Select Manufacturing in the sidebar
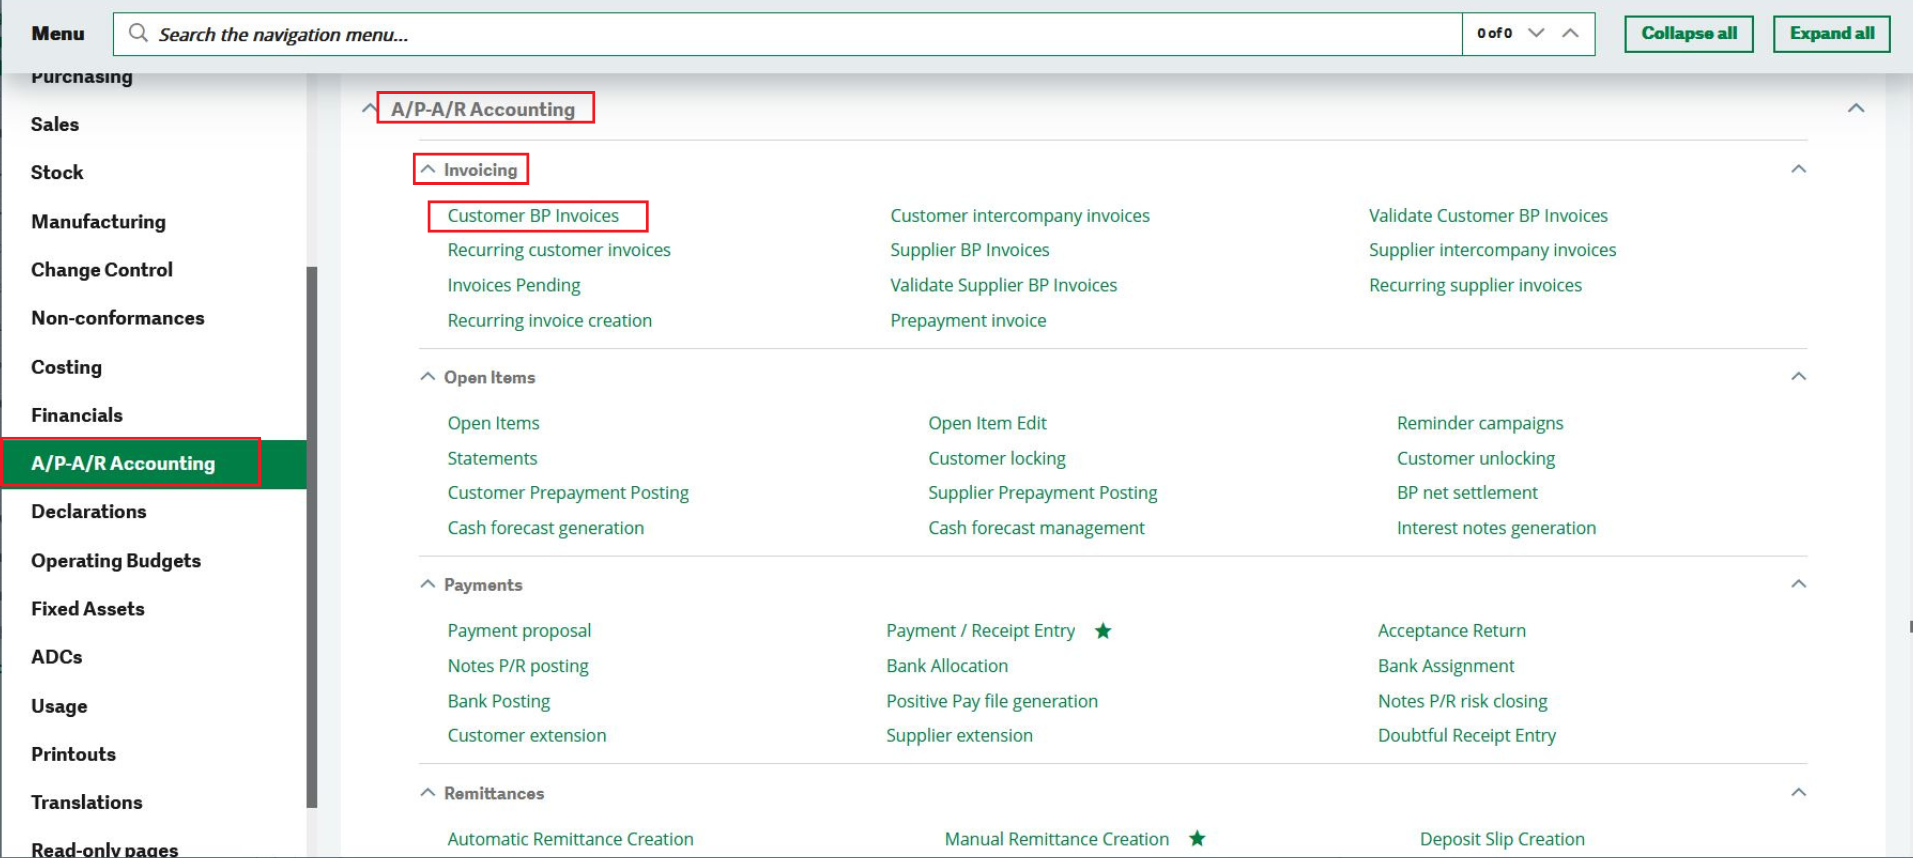This screenshot has width=1920, height=858. tap(98, 221)
